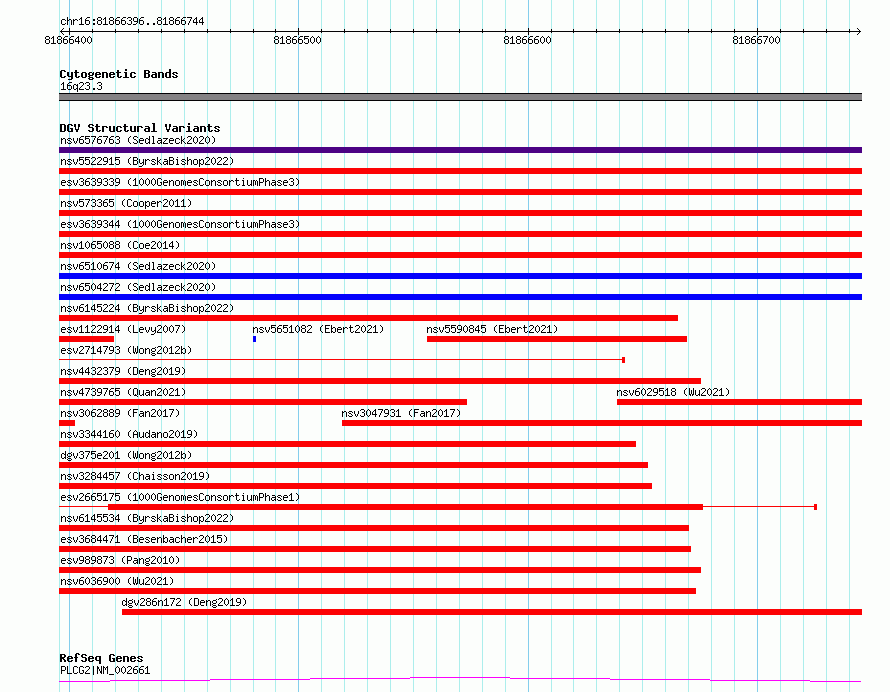Click the PLCG2|NM_002661 gene label
Image resolution: width=890 pixels, height=692 pixels.
coord(105,670)
